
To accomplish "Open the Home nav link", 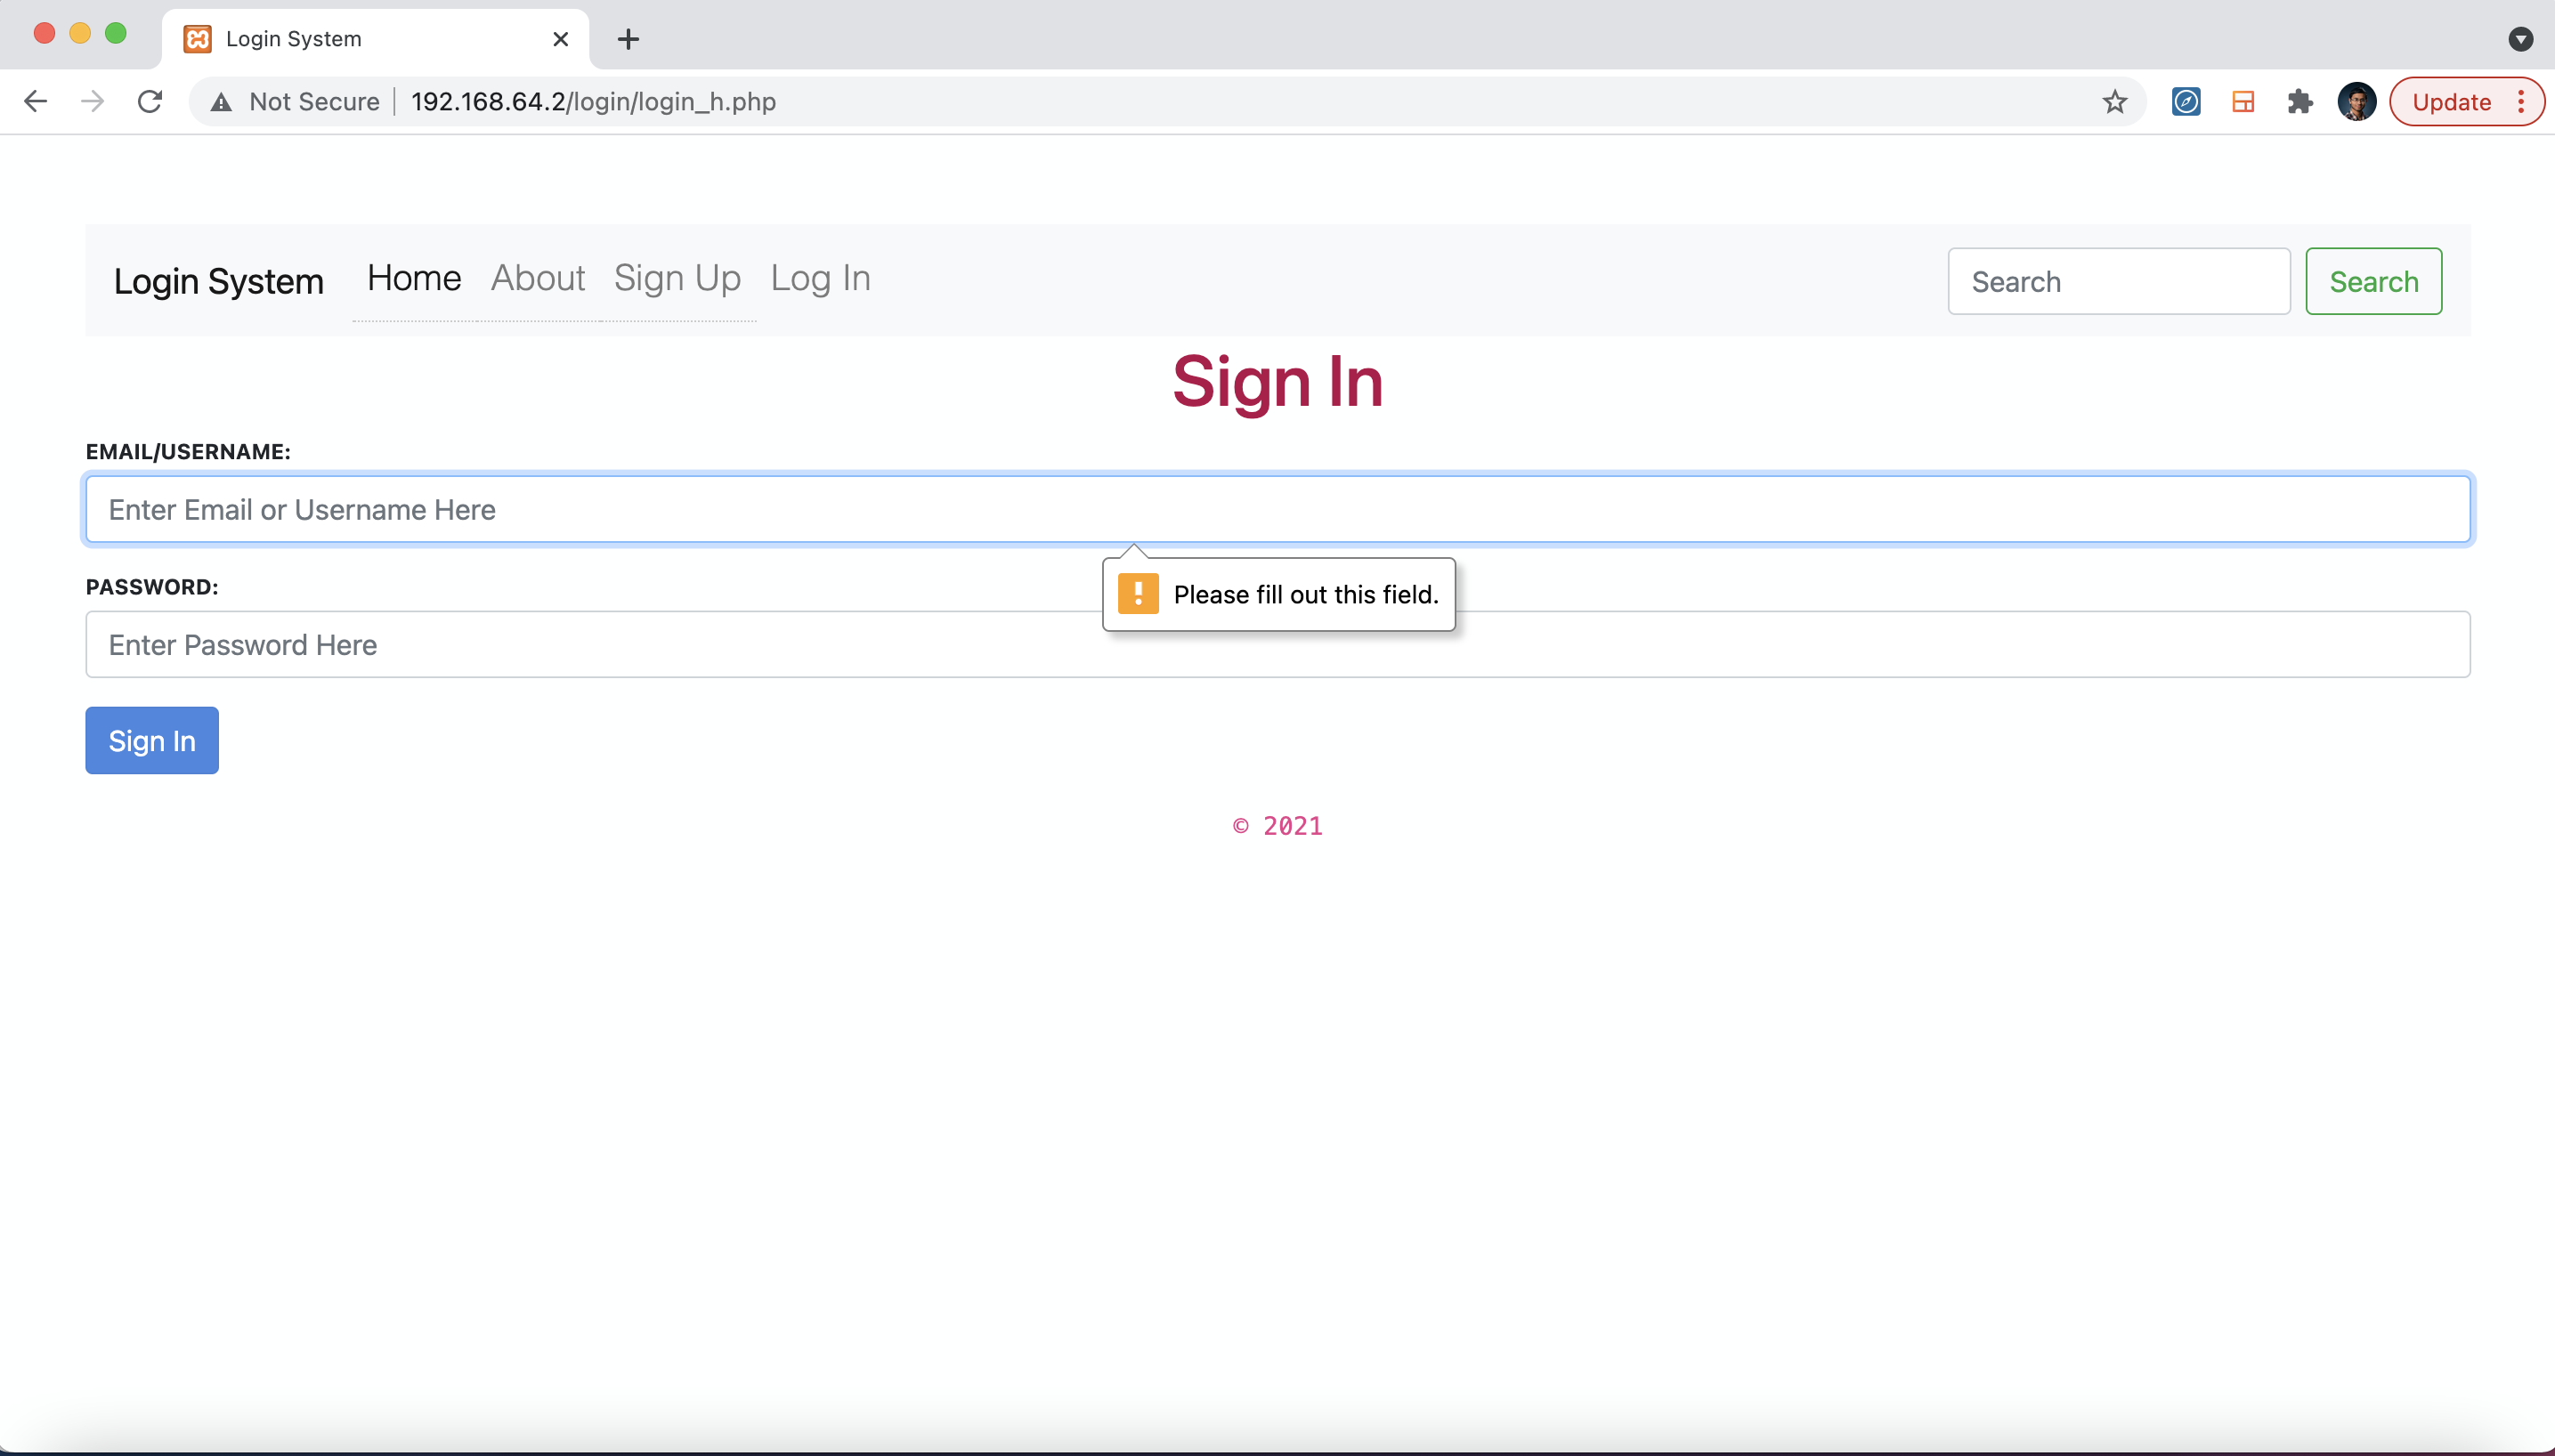I will point(414,278).
